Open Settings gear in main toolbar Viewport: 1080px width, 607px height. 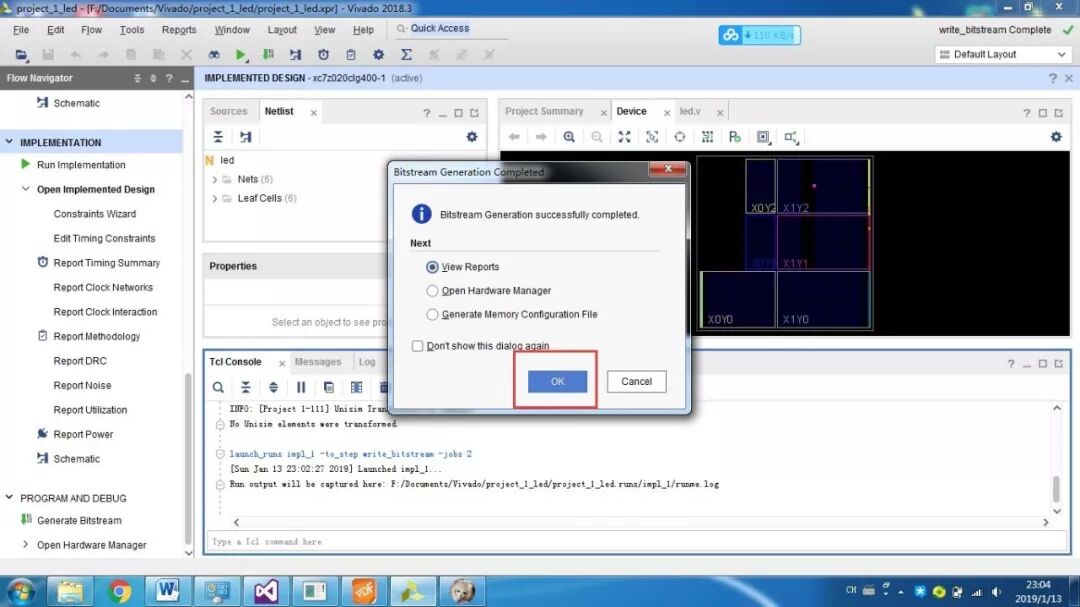pos(378,54)
